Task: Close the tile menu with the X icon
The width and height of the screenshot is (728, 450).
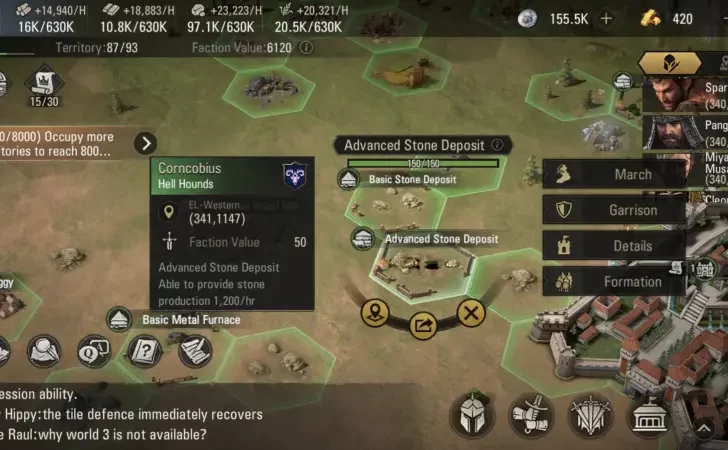Action: [471, 313]
